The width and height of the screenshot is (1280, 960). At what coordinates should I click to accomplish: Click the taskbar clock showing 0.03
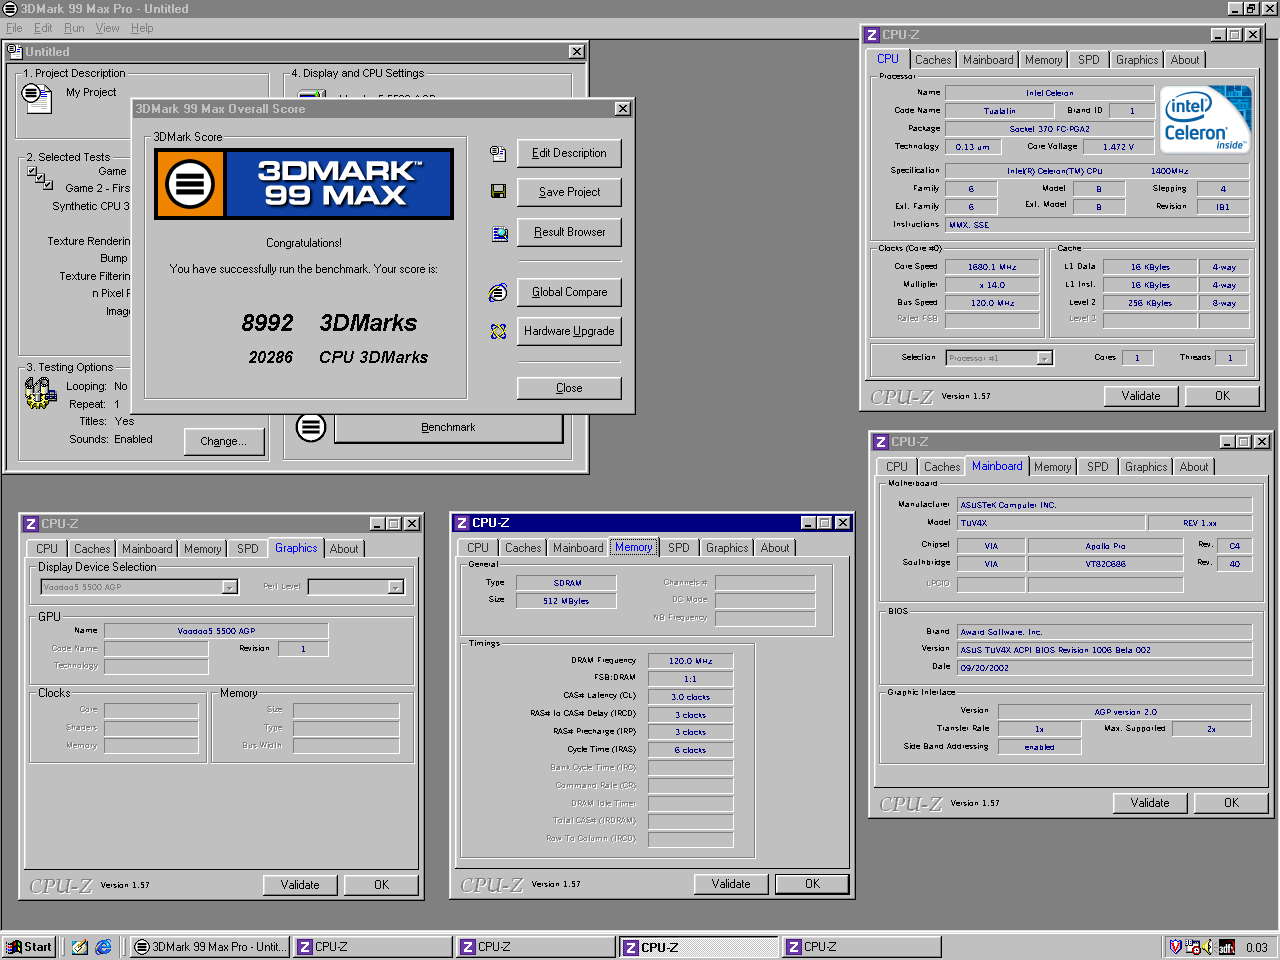pyautogui.click(x=1256, y=947)
